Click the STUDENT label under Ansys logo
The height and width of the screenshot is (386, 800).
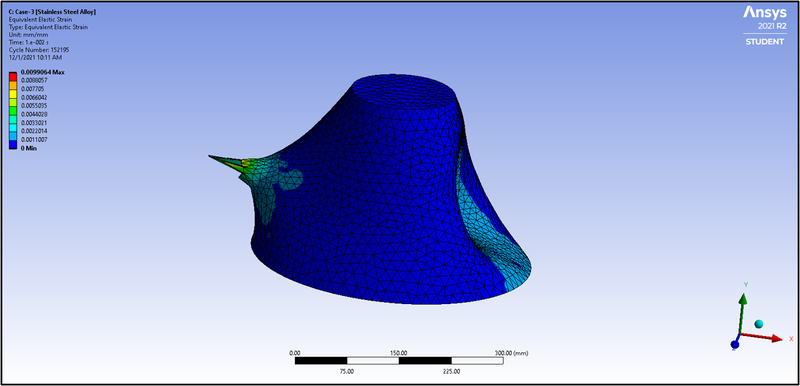(x=765, y=42)
